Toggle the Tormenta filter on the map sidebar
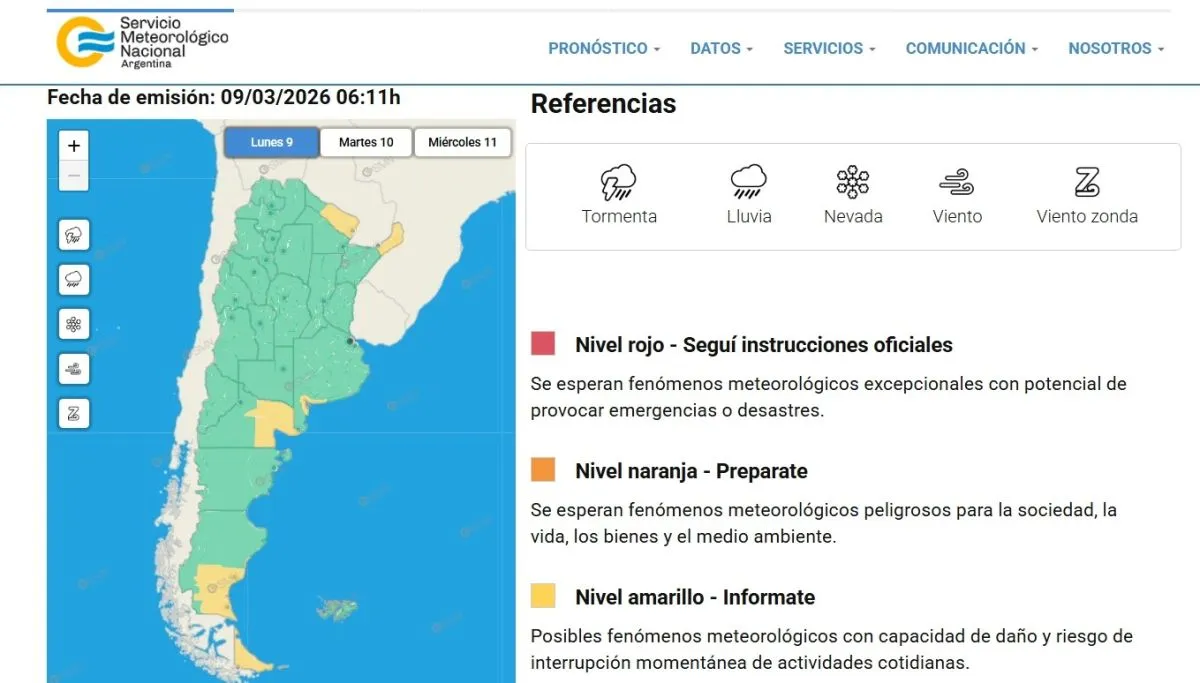The width and height of the screenshot is (1200, 683). [x=73, y=235]
